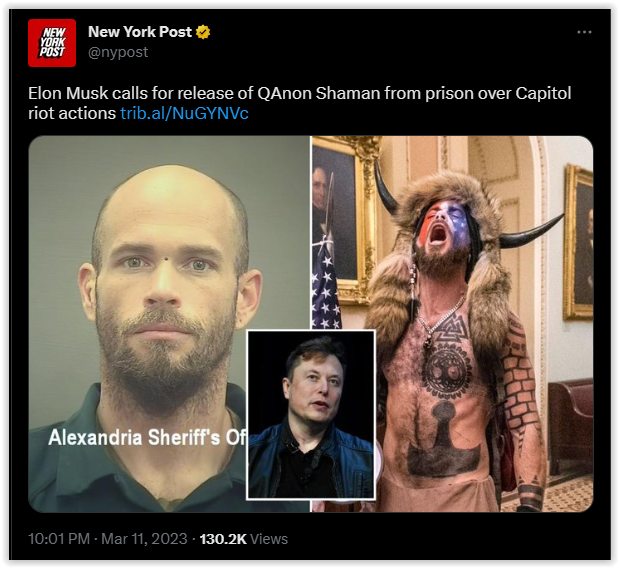
Task: Click the words Elon Musk in tweet
Action: 68,94
